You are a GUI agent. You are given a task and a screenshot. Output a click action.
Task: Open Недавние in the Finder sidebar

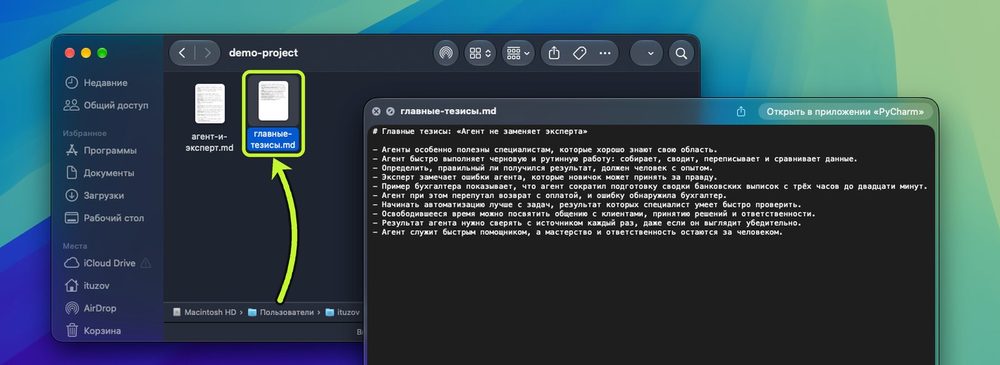point(105,83)
